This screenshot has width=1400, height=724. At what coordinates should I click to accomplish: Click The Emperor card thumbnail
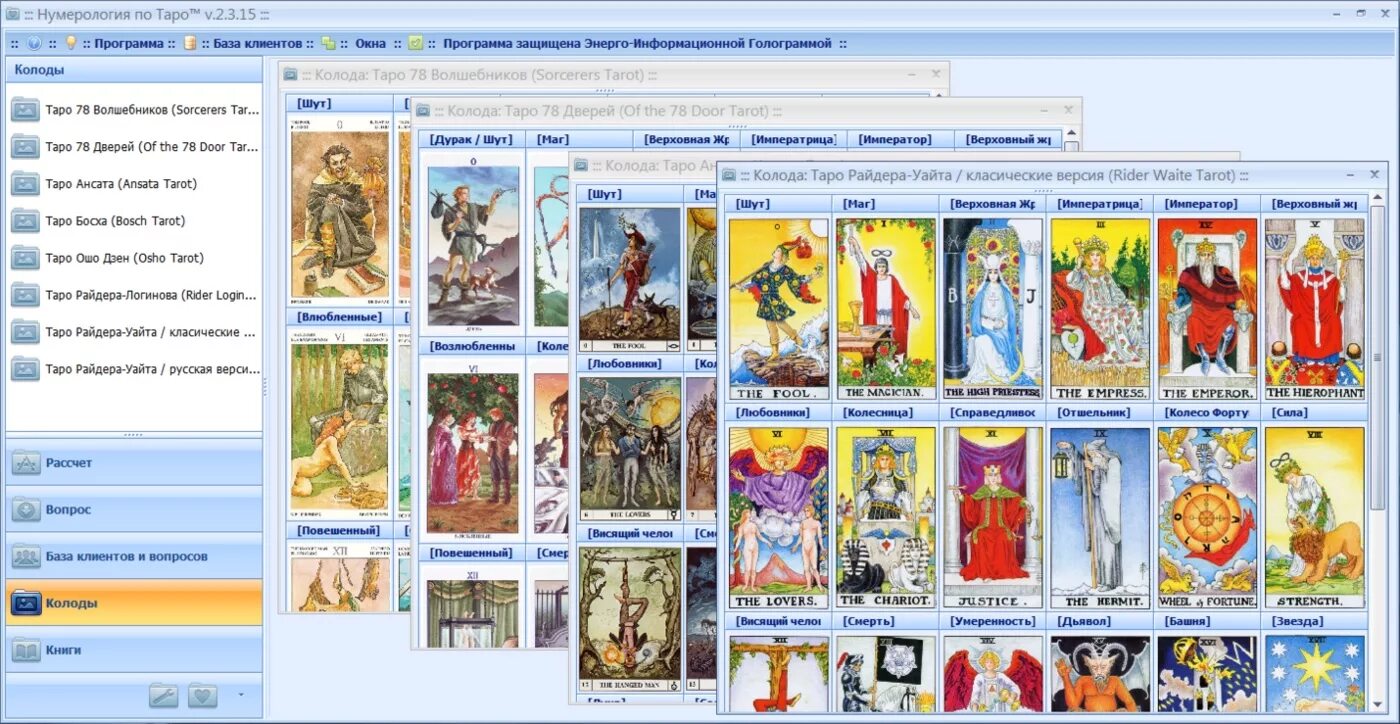[x=1207, y=309]
